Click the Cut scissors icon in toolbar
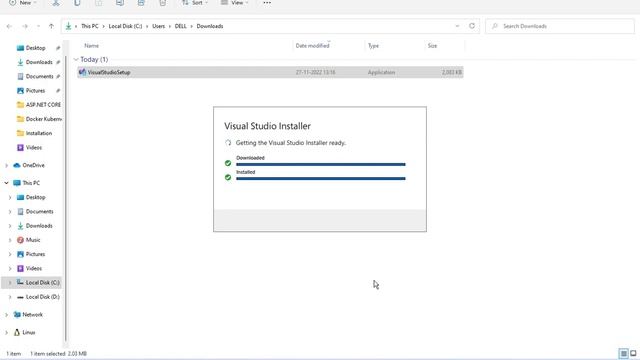 (56, 2)
